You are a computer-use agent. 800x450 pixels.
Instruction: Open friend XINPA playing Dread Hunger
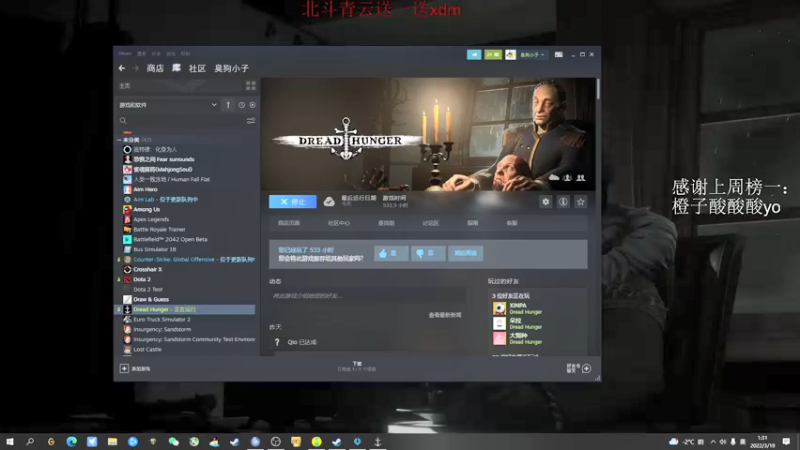(x=518, y=308)
